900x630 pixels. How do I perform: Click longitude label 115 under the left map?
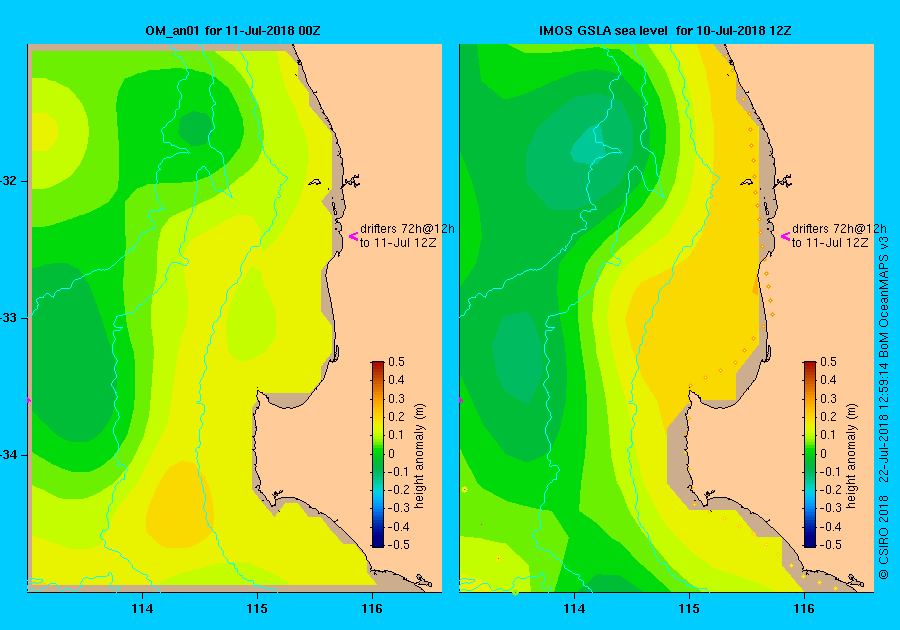[257, 609]
